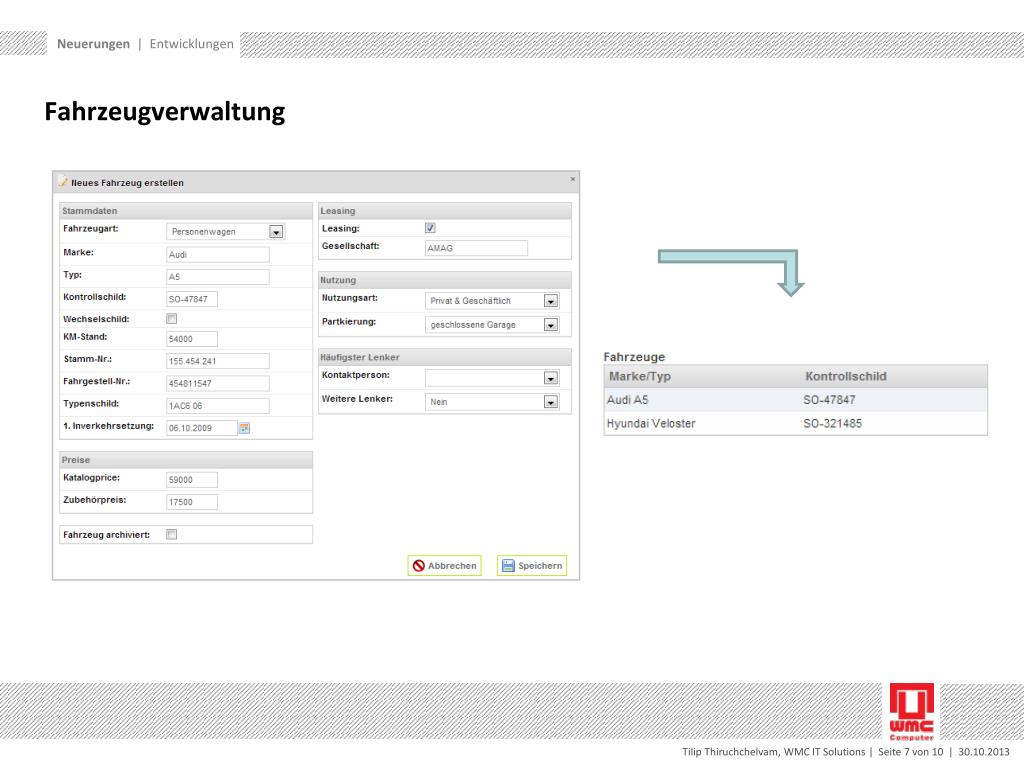1024x768 pixels.
Task: Focus the Katalogprice field
Action: point(192,480)
